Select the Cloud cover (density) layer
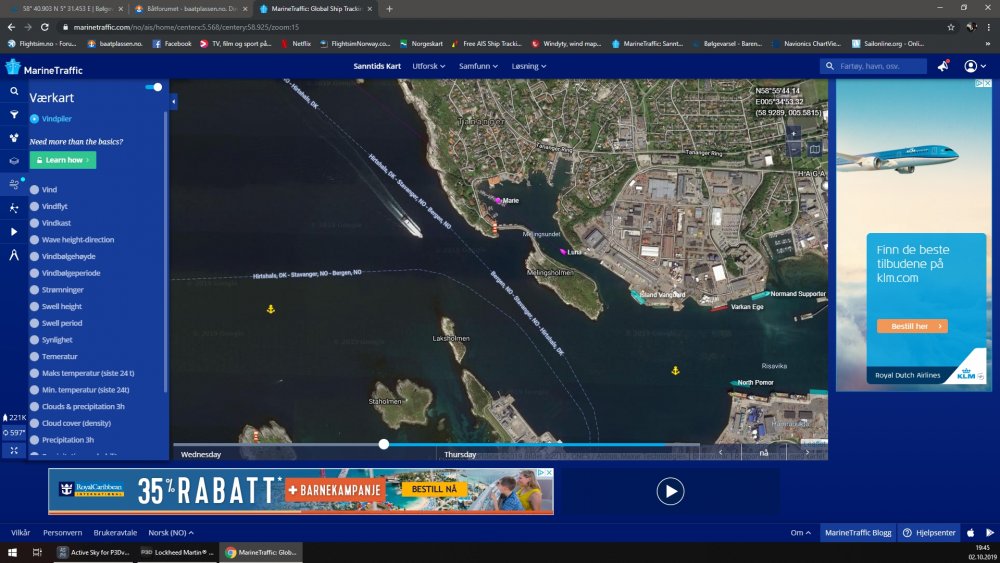 point(34,423)
